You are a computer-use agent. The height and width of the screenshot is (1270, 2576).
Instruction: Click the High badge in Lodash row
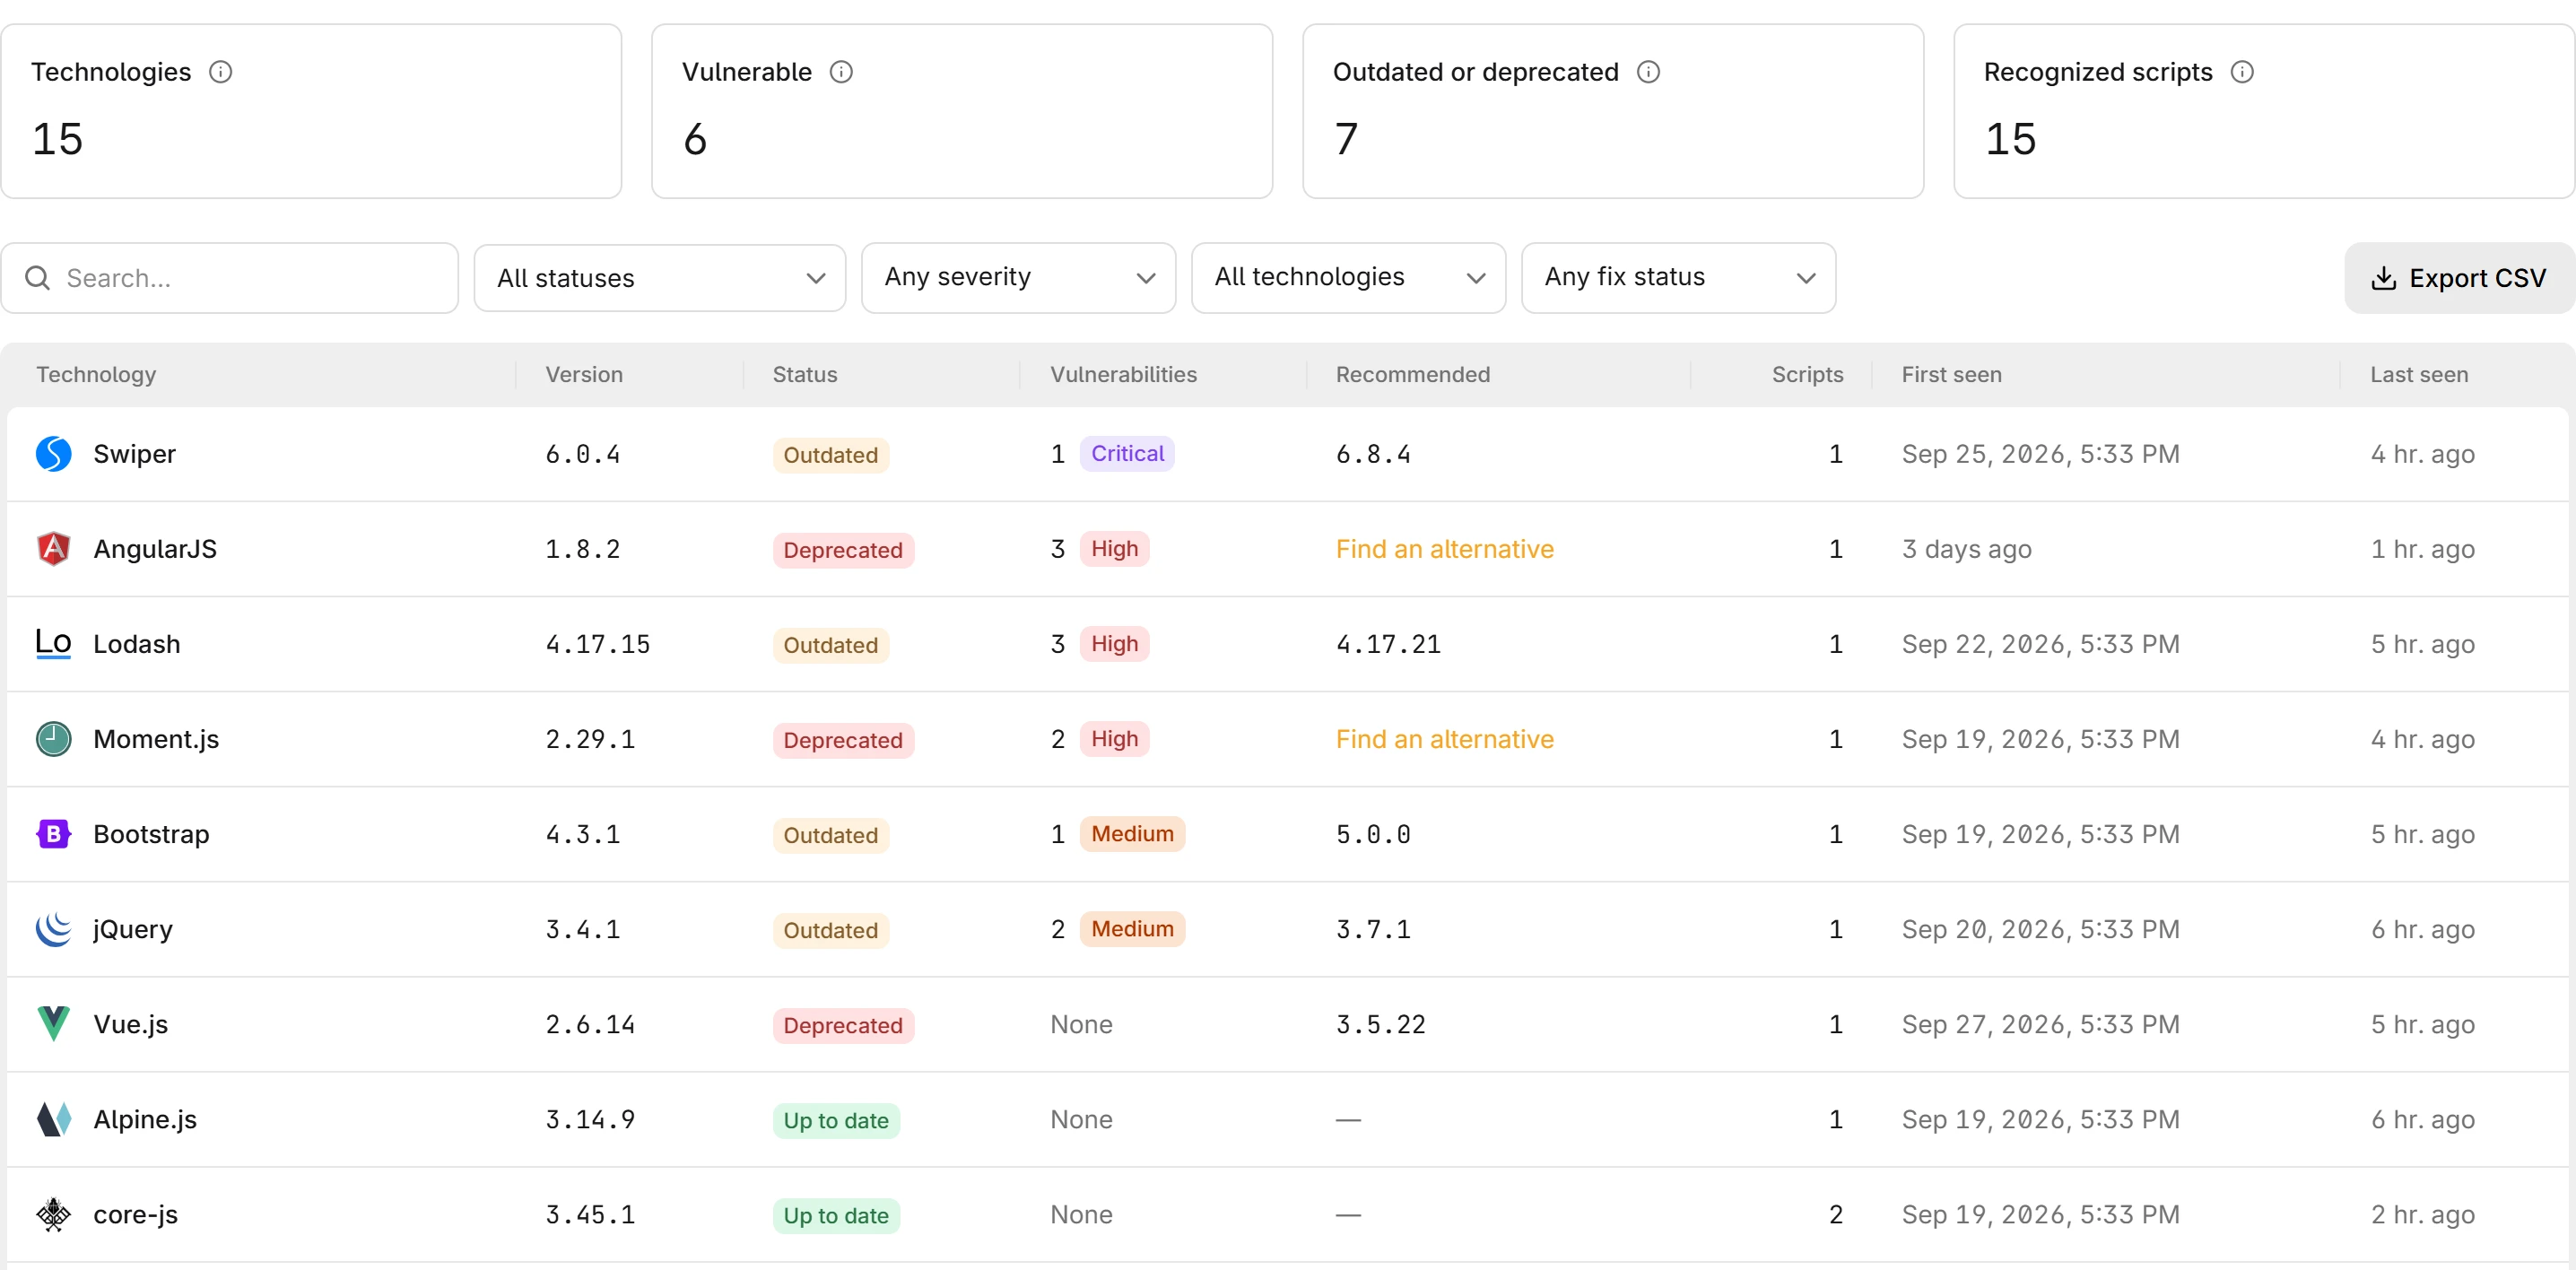pos(1114,644)
